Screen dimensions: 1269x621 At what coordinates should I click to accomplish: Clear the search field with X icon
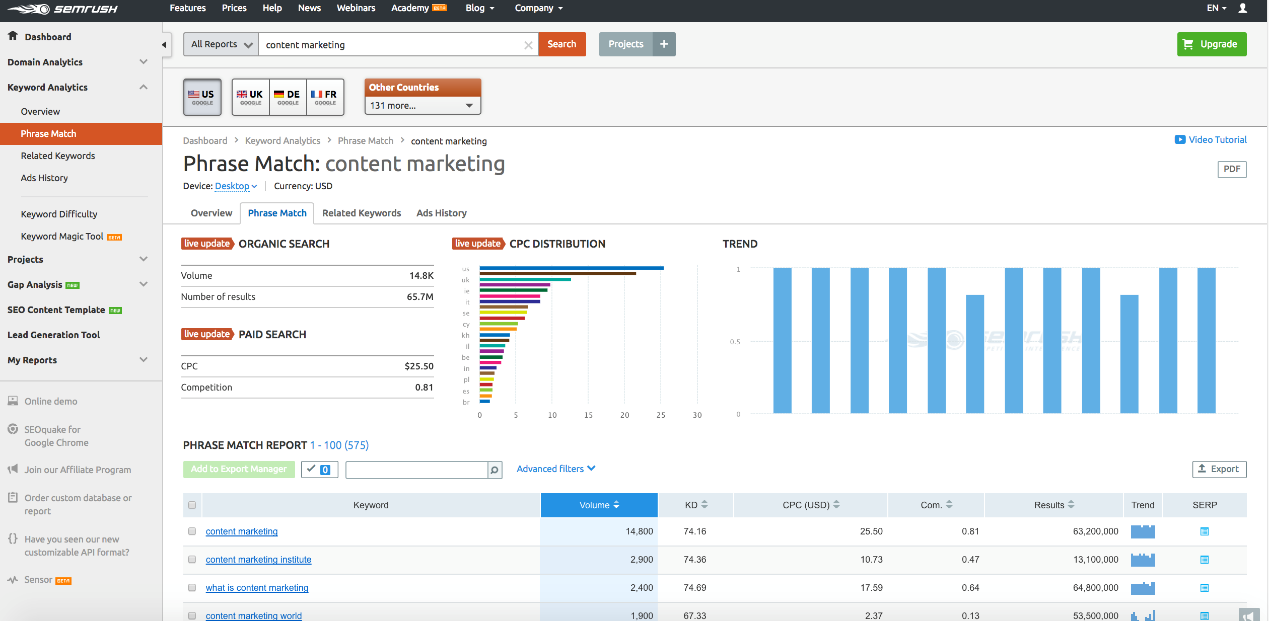pos(528,45)
